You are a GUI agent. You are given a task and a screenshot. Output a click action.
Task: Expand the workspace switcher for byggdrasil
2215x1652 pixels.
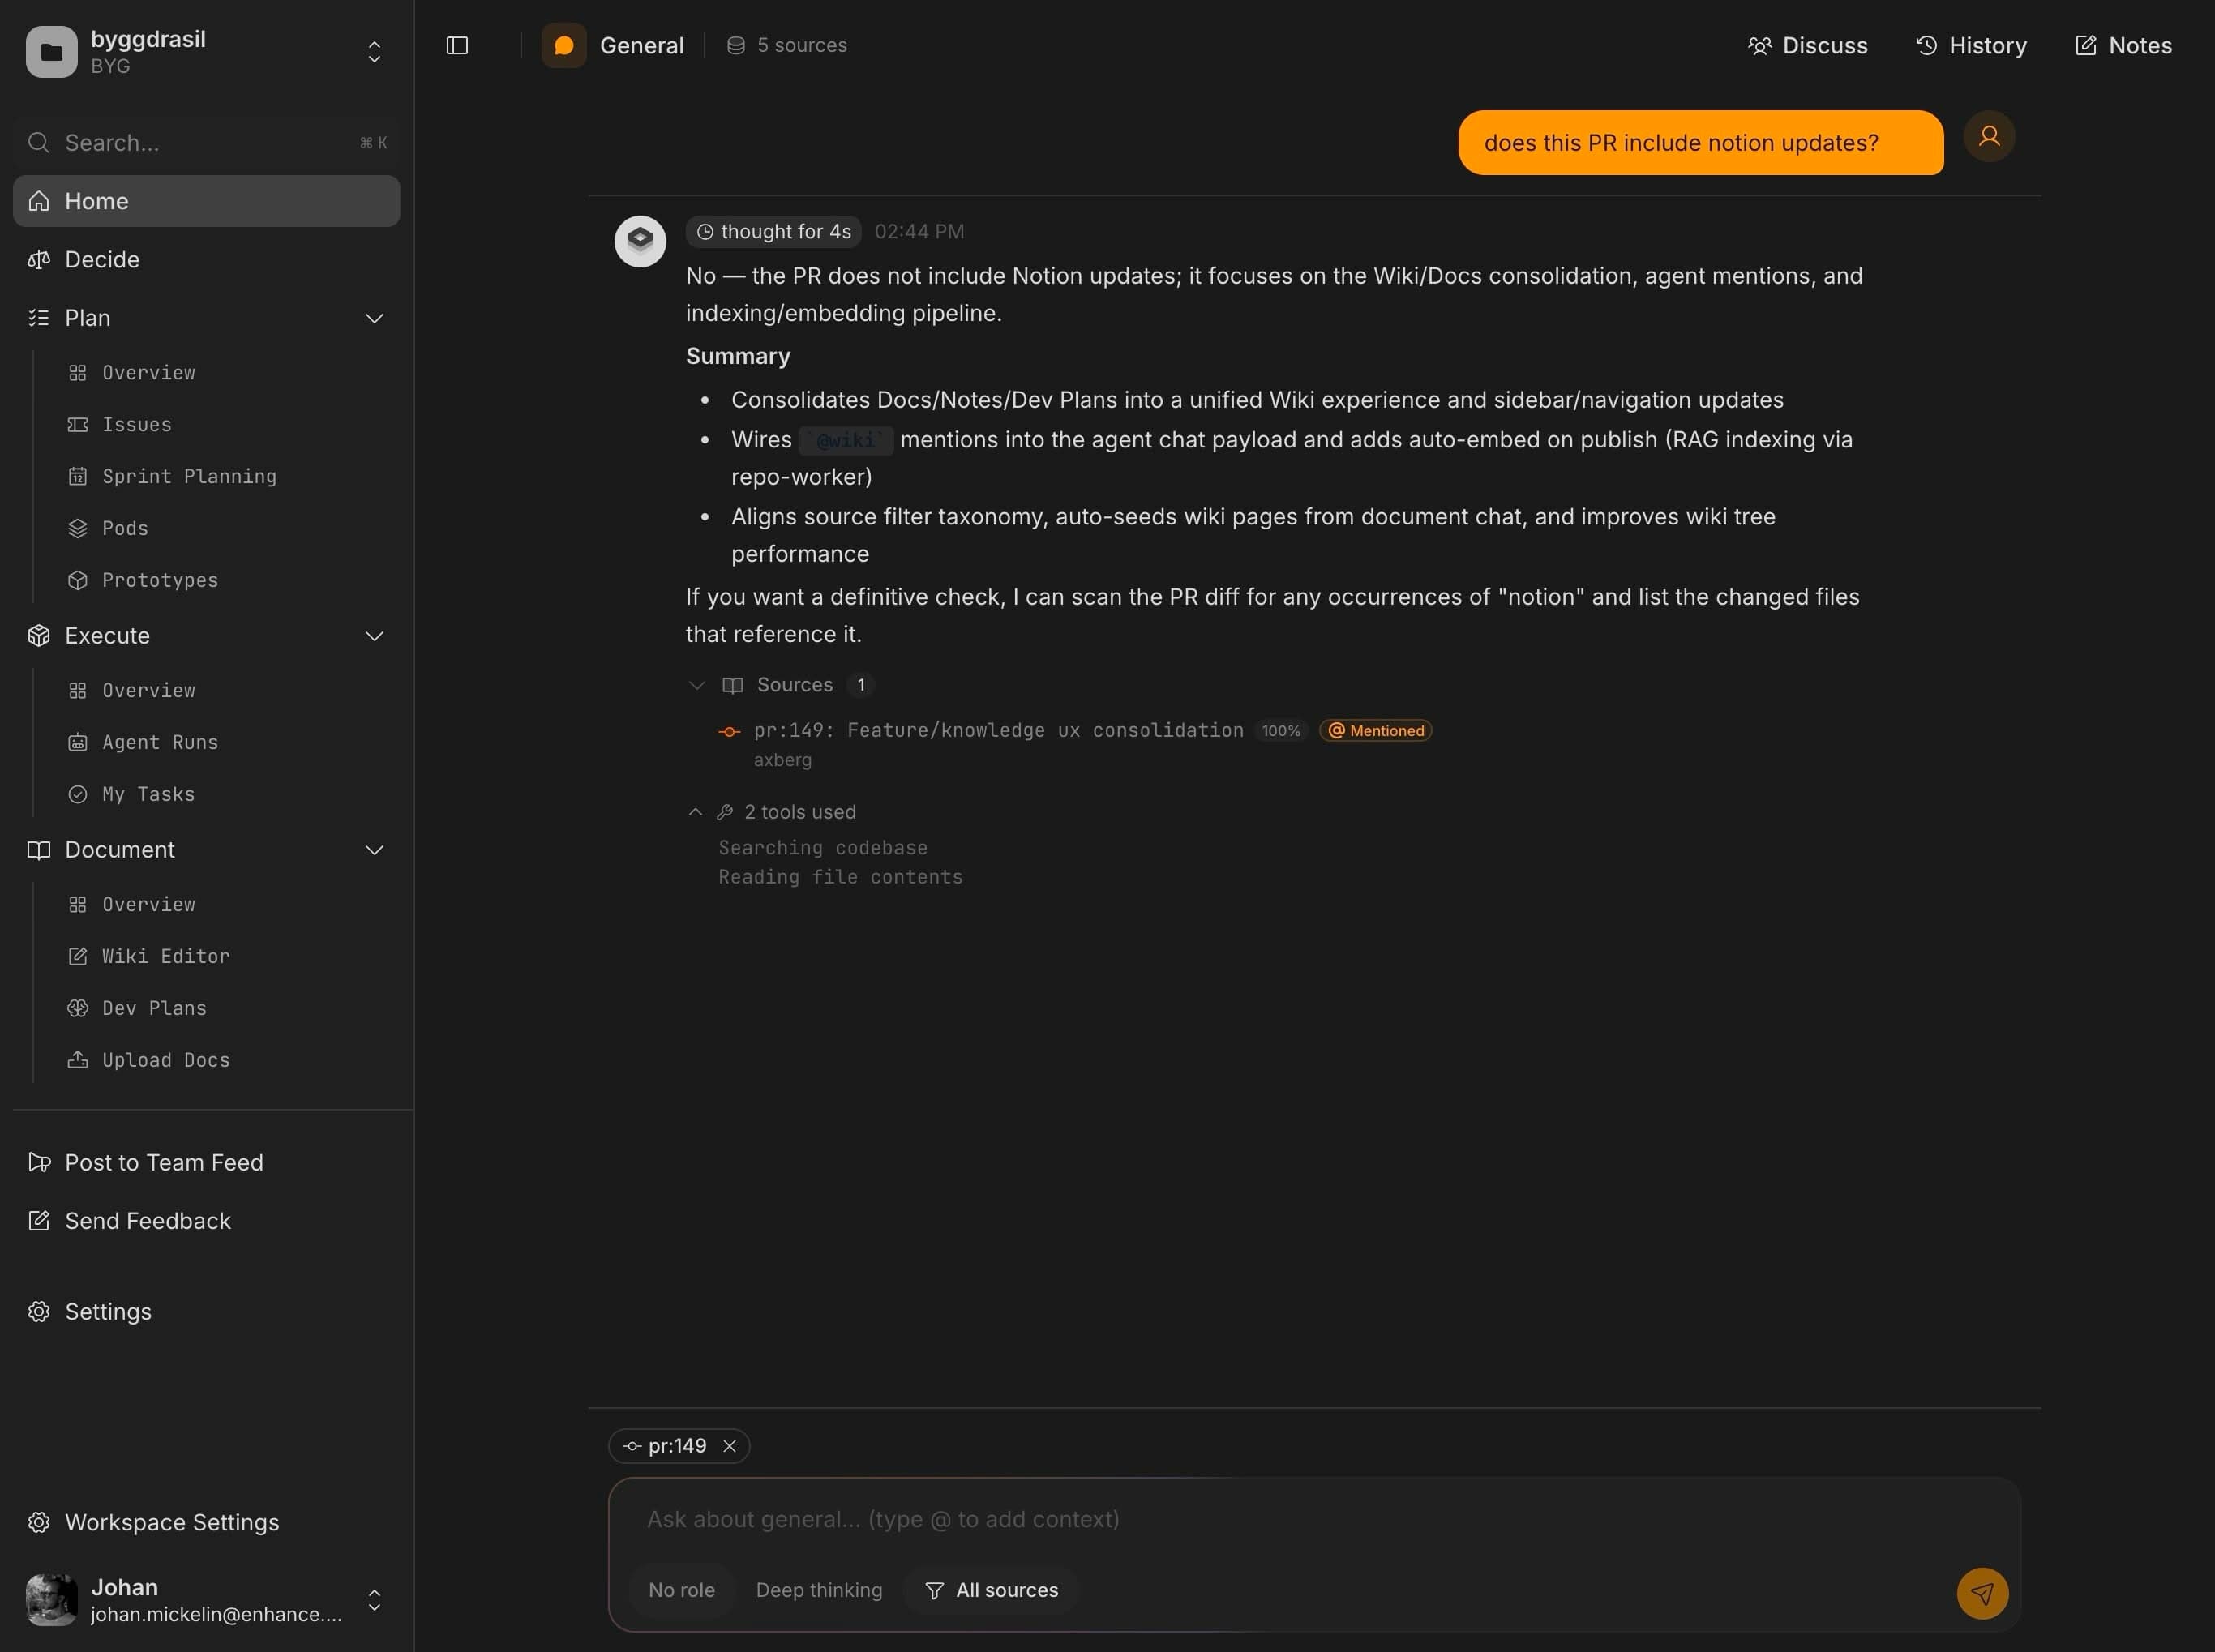click(373, 50)
